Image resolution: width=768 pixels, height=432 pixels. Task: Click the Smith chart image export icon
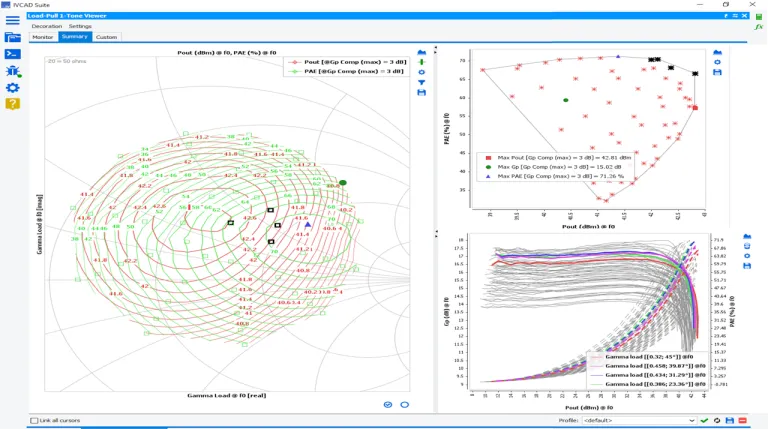421,52
